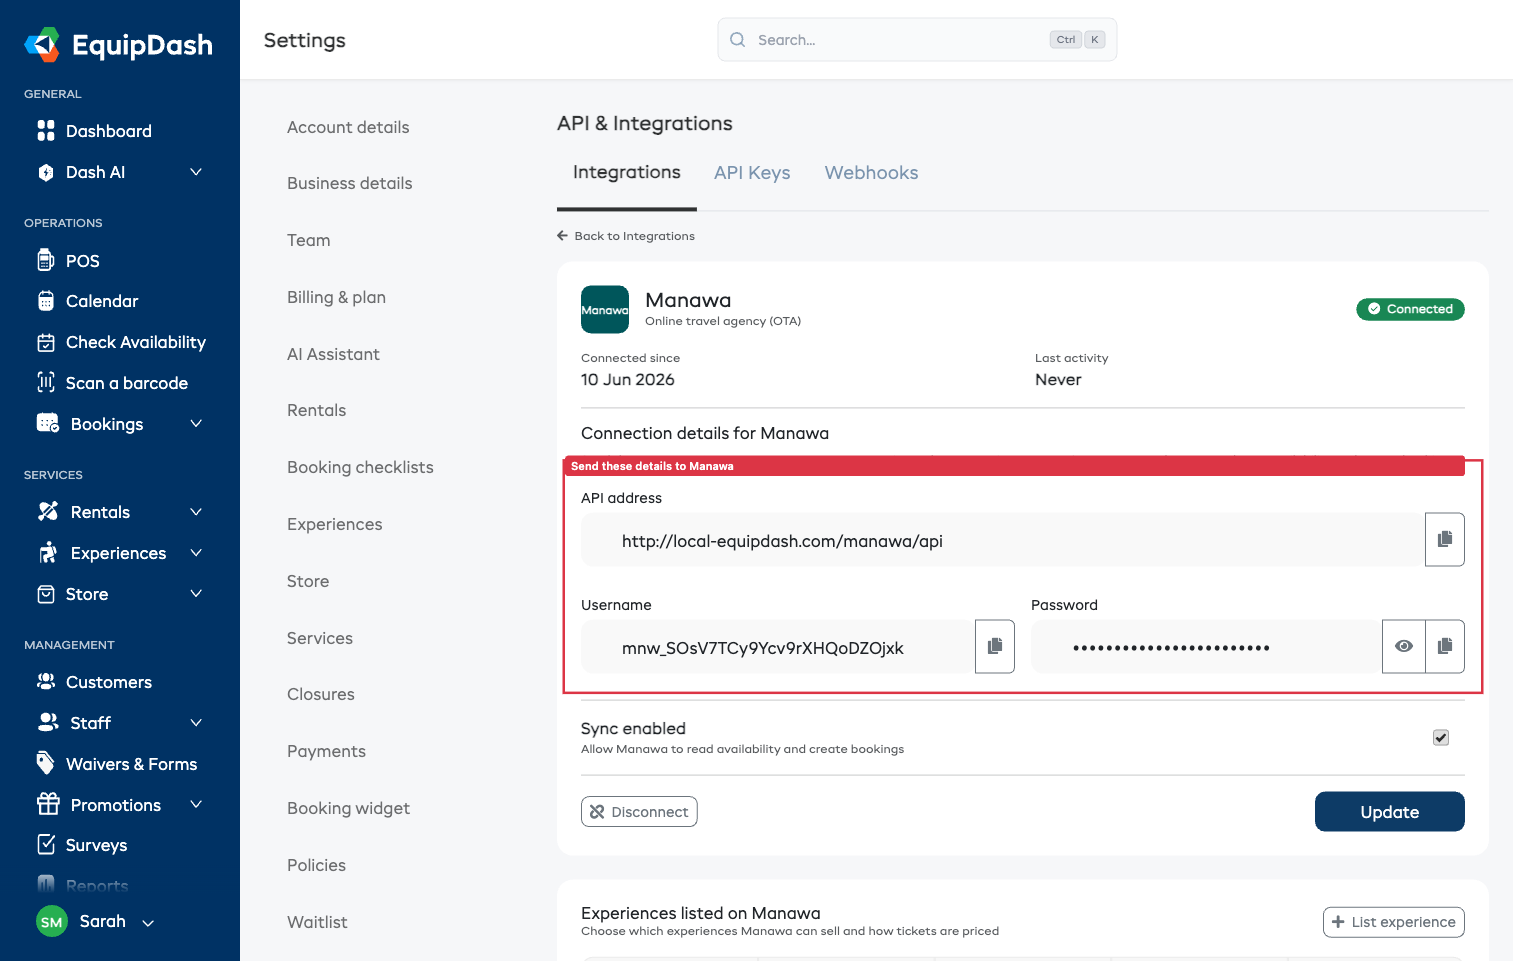Expand the Staff chevron
Screen dimensions: 1513x961
196,723
